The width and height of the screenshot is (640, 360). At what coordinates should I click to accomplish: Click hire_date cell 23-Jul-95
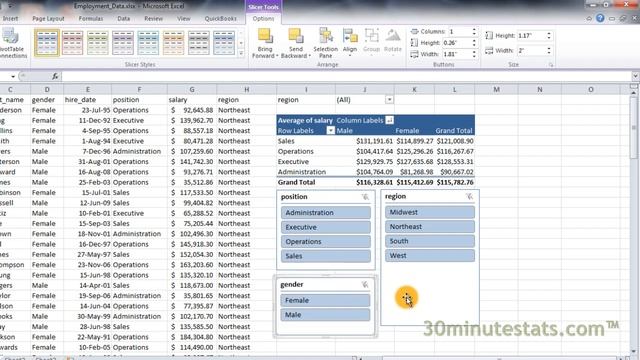[x=87, y=110]
